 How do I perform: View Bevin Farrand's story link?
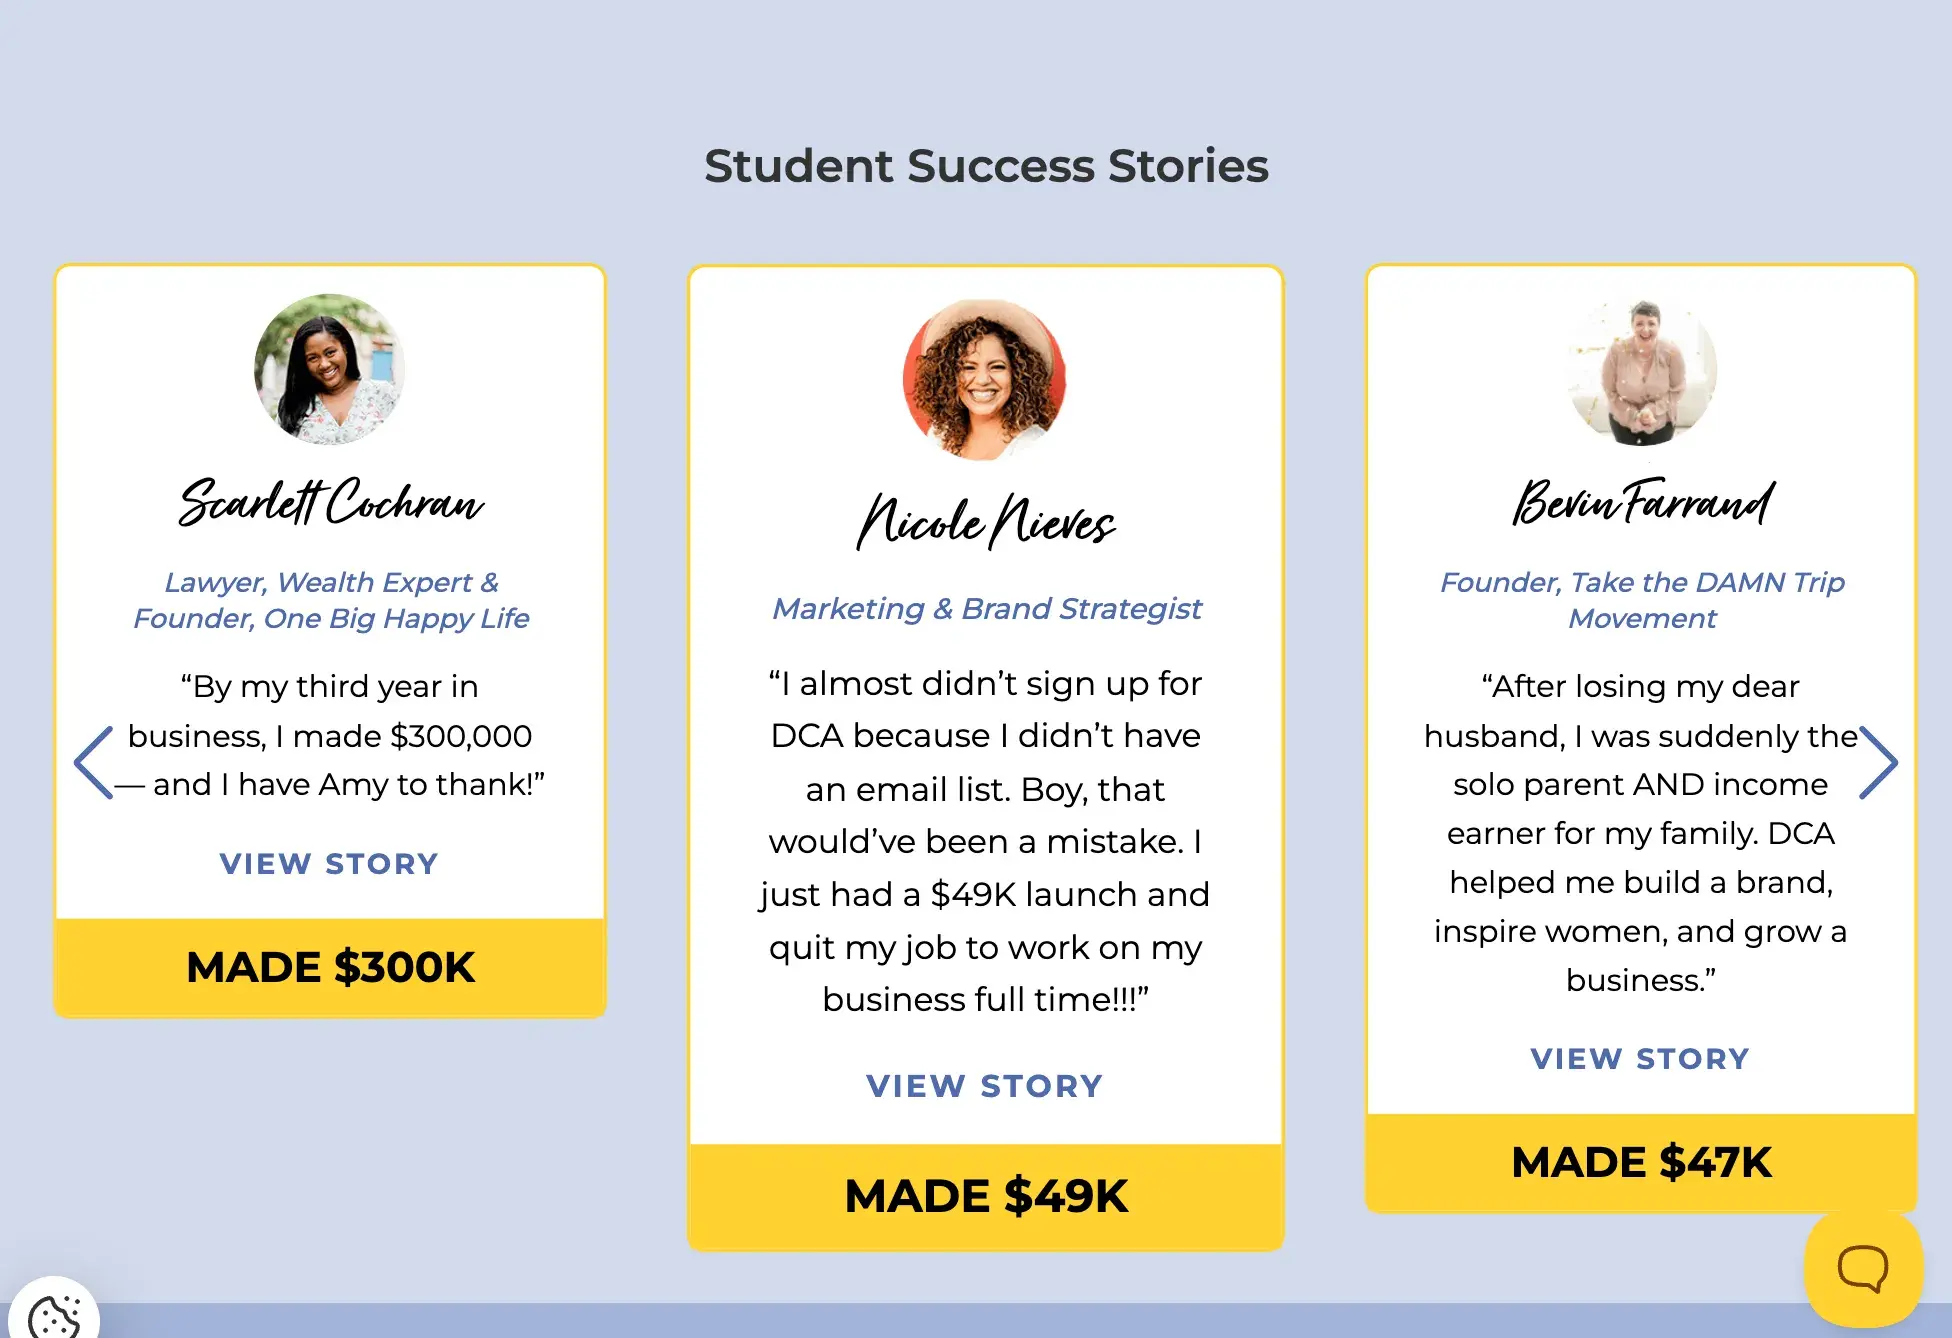(x=1640, y=1059)
